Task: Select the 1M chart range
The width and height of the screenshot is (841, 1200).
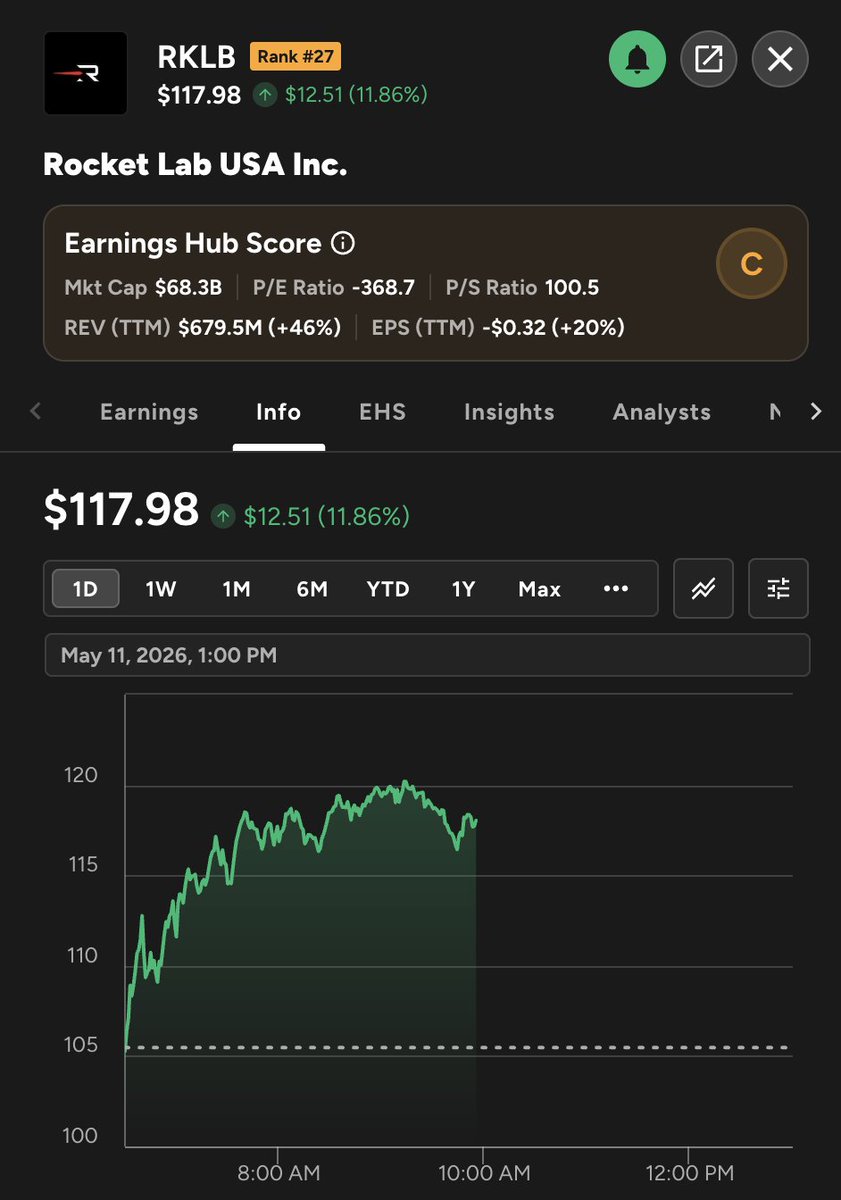Action: pyautogui.click(x=236, y=589)
